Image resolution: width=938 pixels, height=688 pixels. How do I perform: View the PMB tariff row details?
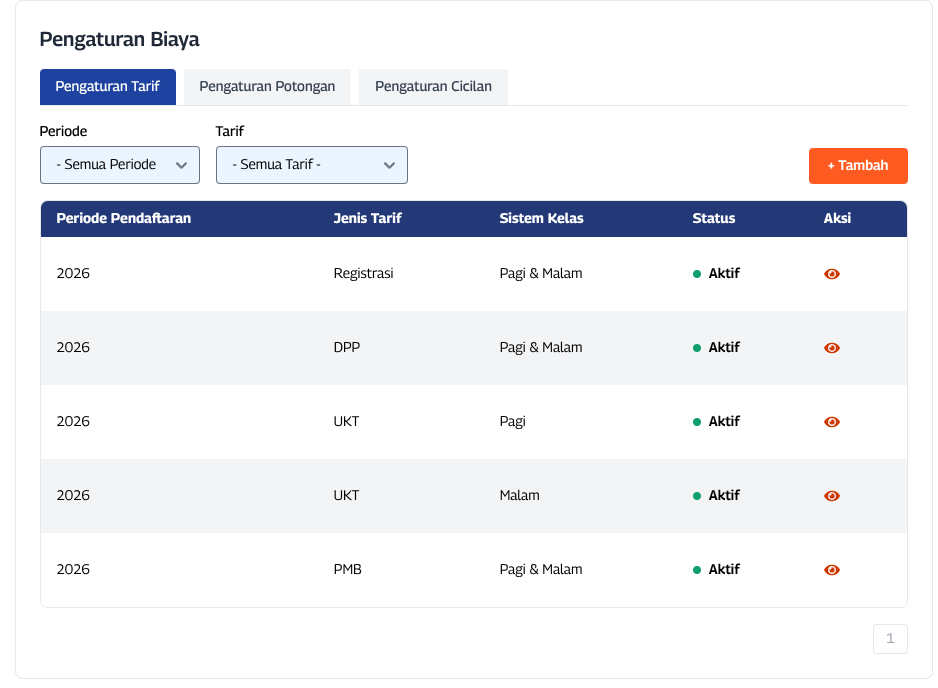tap(831, 570)
